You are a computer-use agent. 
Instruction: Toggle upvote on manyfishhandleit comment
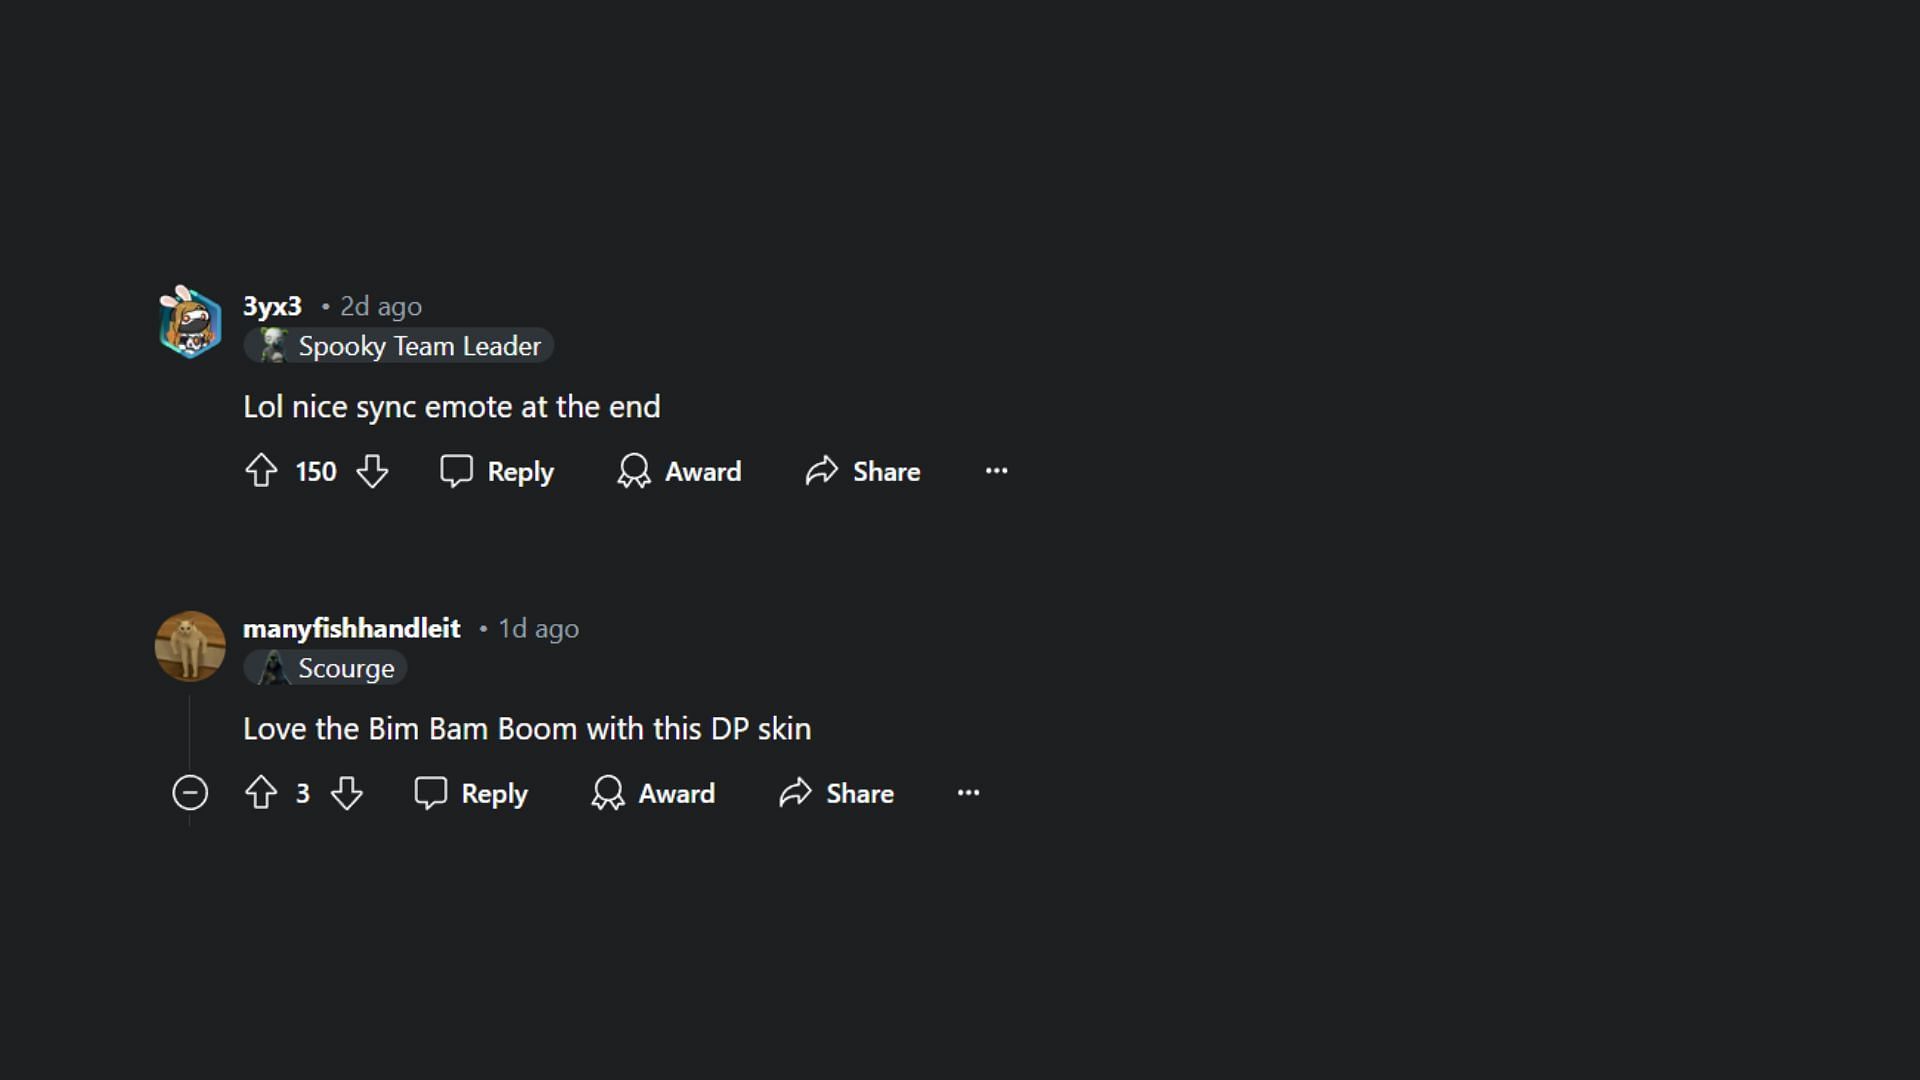(260, 793)
